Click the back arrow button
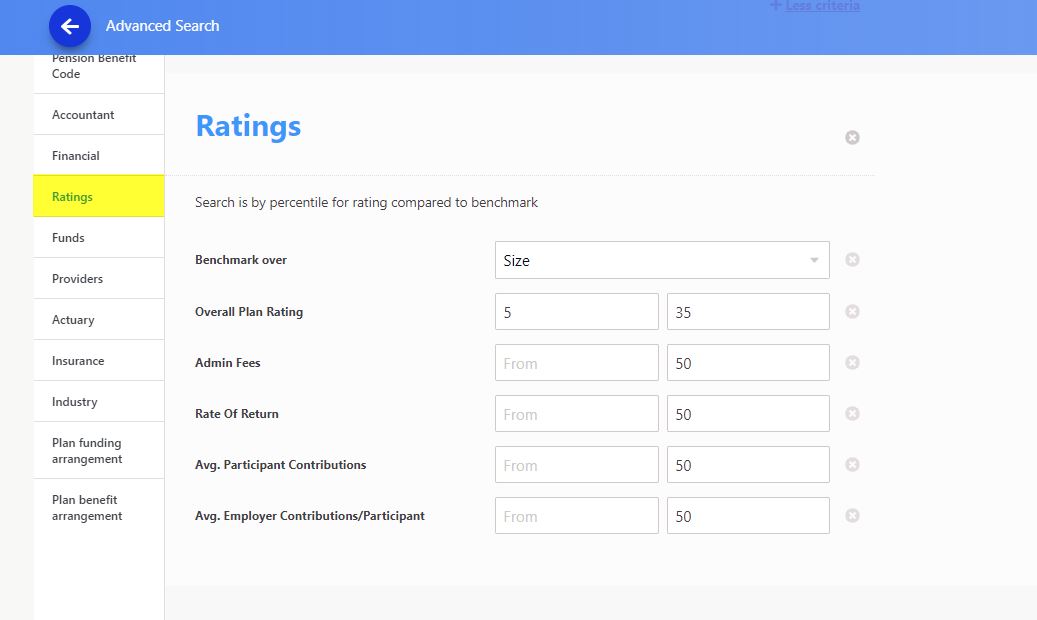This screenshot has height=620, width=1037. tap(69, 26)
